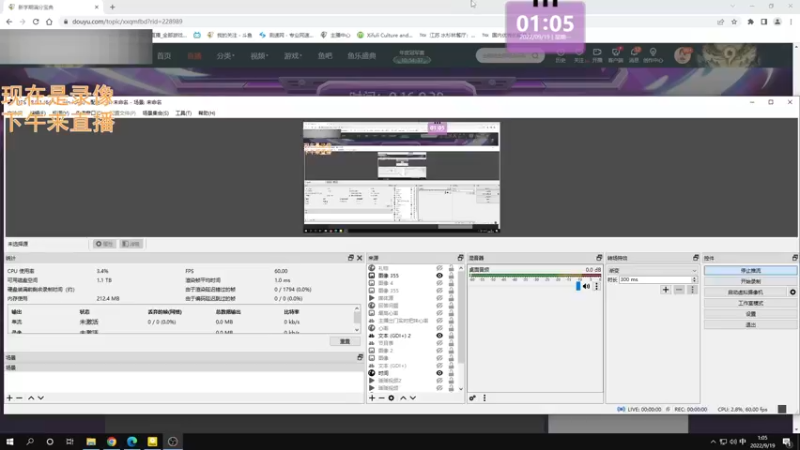800x450 pixels.
Task: Move selected source up in Sources toolbar
Action: (x=403, y=398)
